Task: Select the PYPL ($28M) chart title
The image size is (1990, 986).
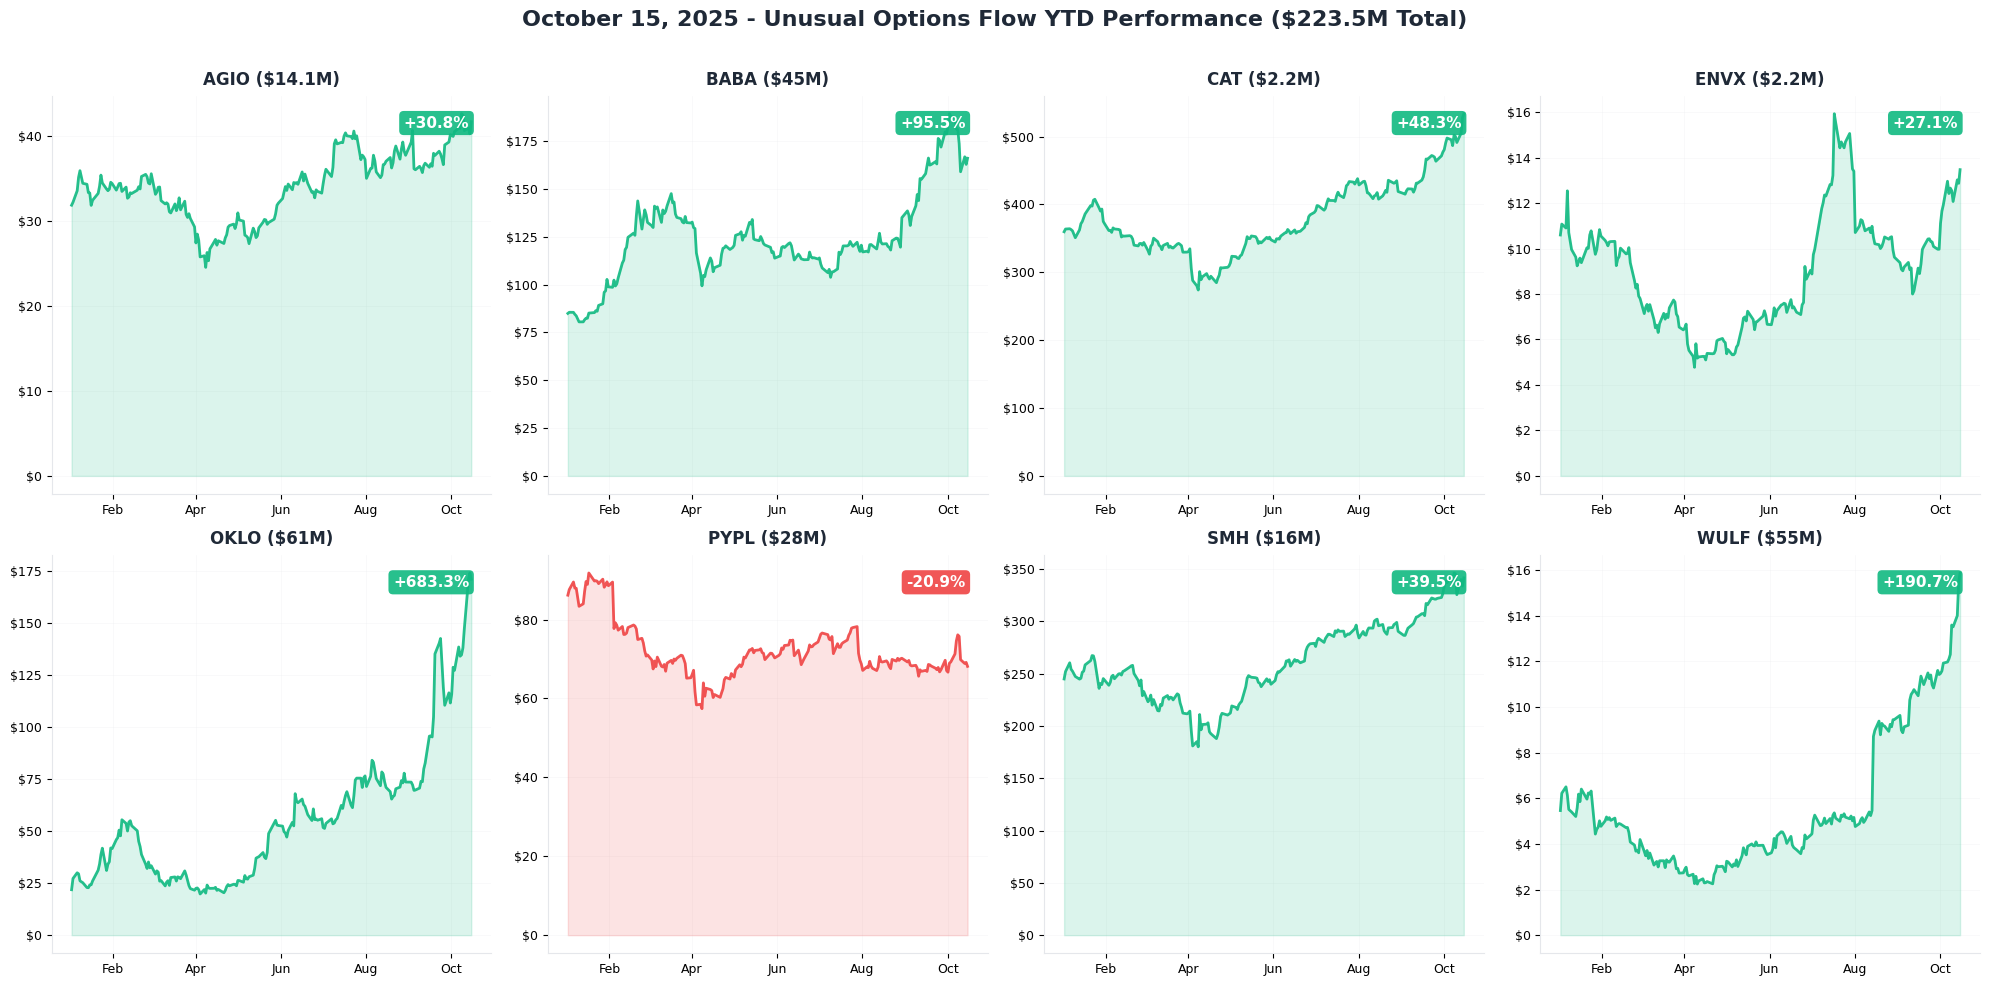Action: pyautogui.click(x=767, y=538)
